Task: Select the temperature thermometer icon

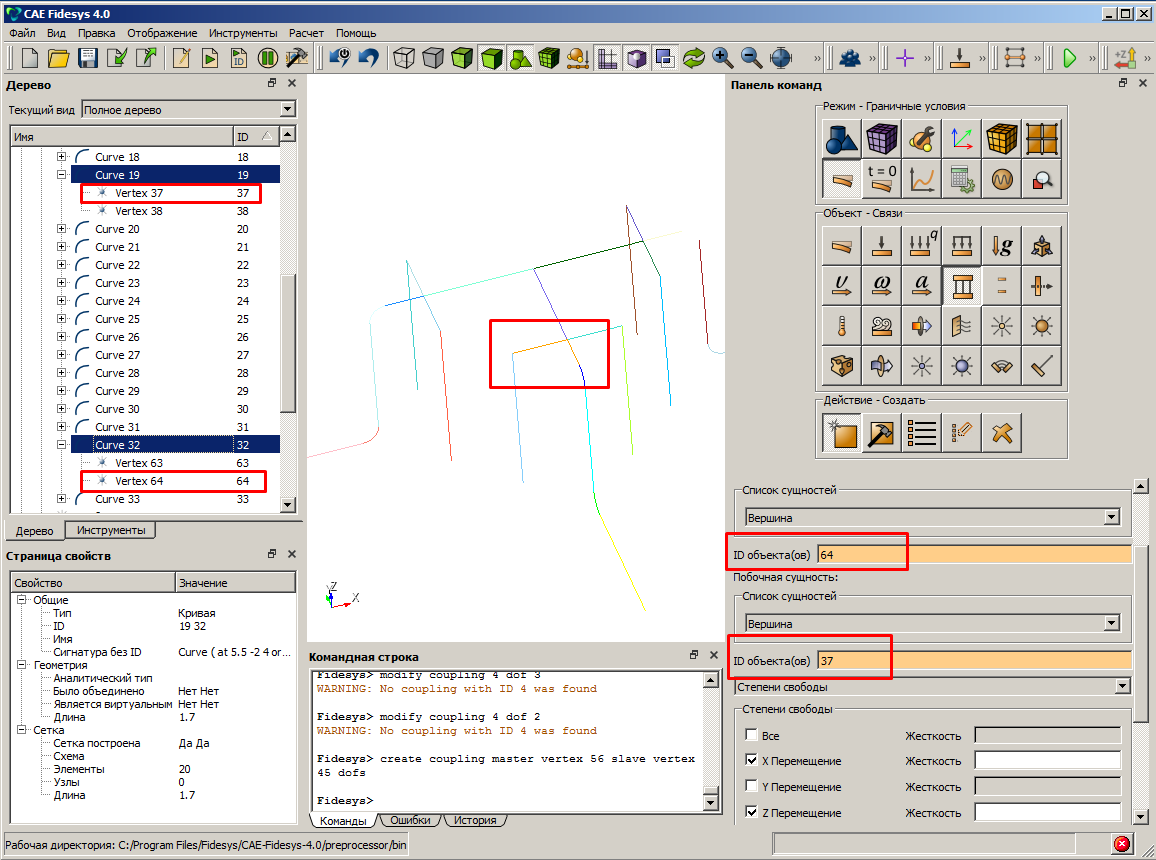Action: click(841, 326)
